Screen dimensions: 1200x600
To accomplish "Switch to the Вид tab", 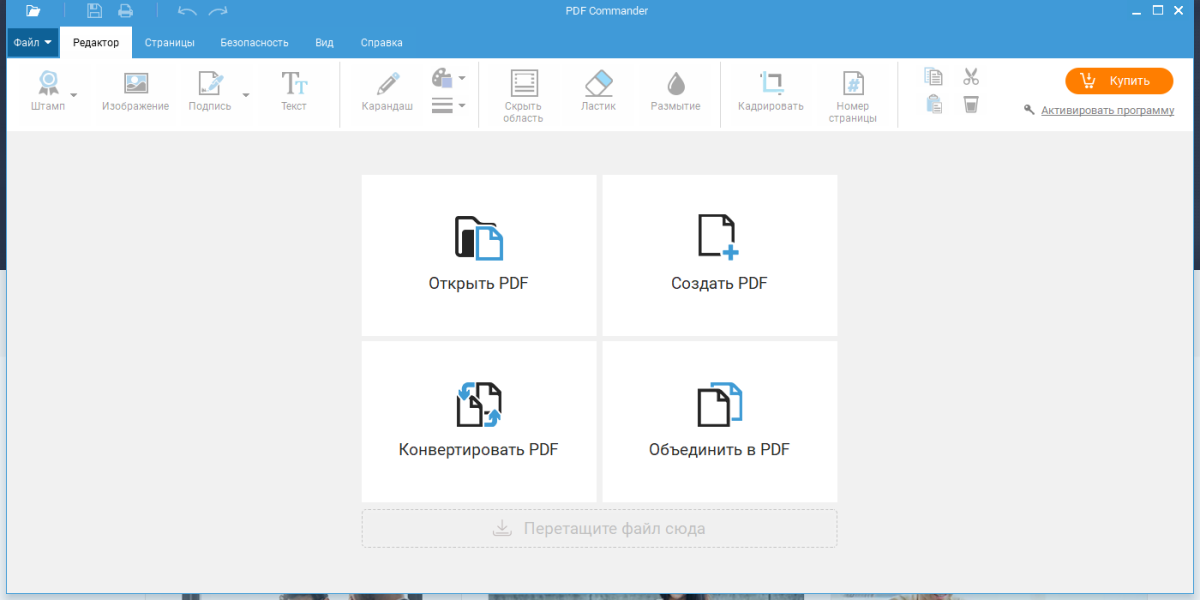I will (324, 43).
